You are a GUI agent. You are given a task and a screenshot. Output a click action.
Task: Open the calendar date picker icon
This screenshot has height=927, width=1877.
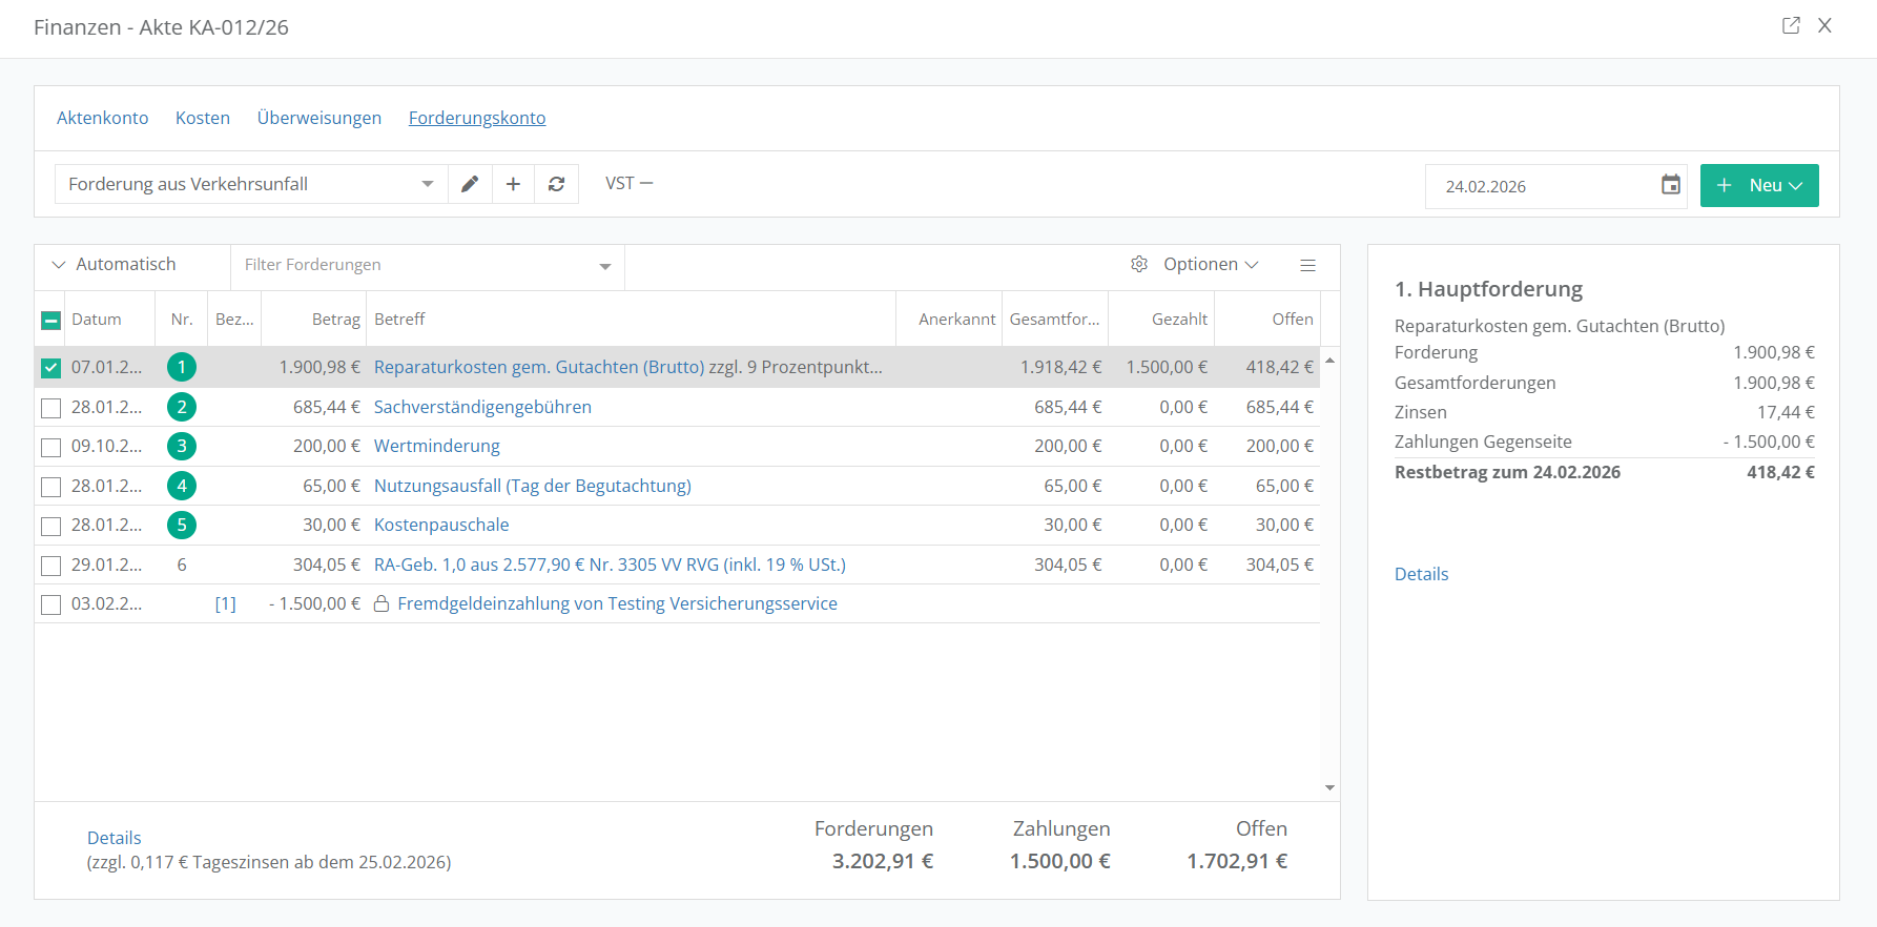(x=1670, y=185)
